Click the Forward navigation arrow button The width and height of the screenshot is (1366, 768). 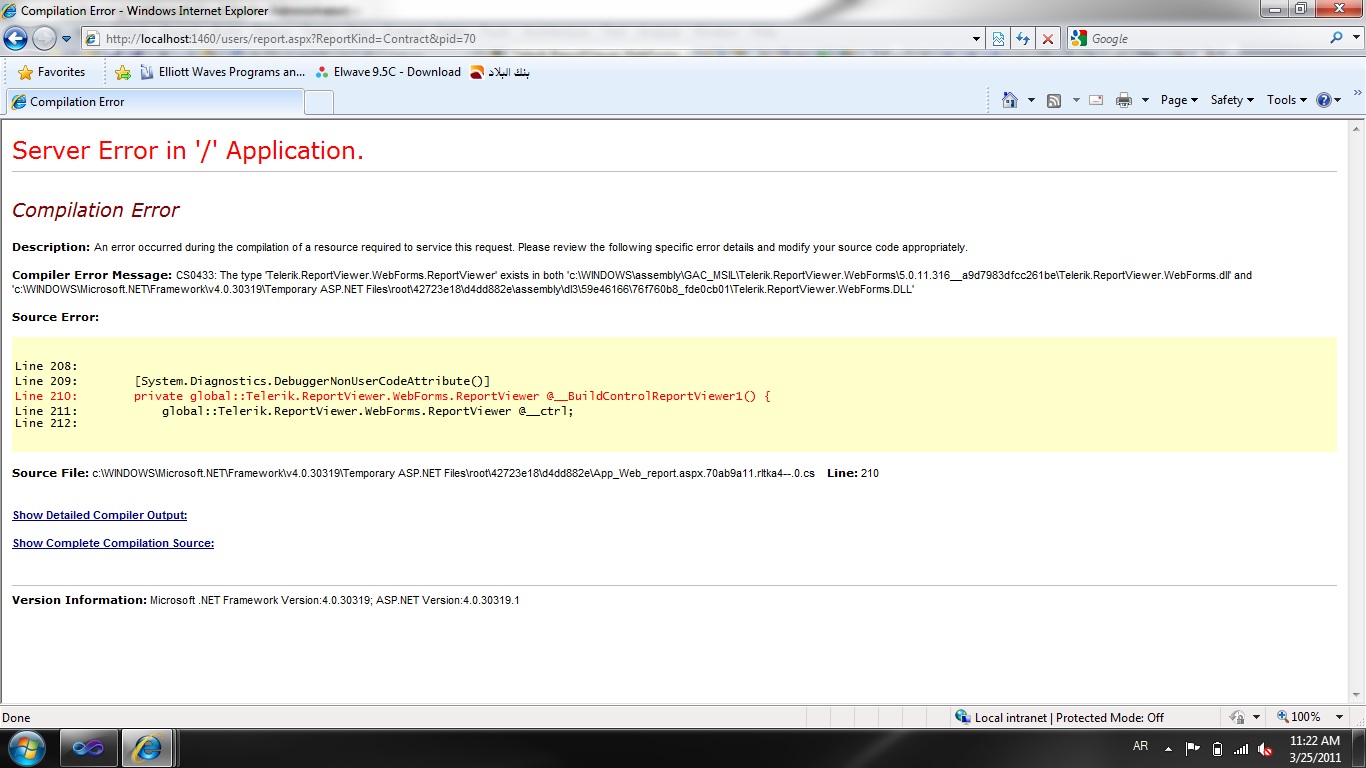[44, 39]
